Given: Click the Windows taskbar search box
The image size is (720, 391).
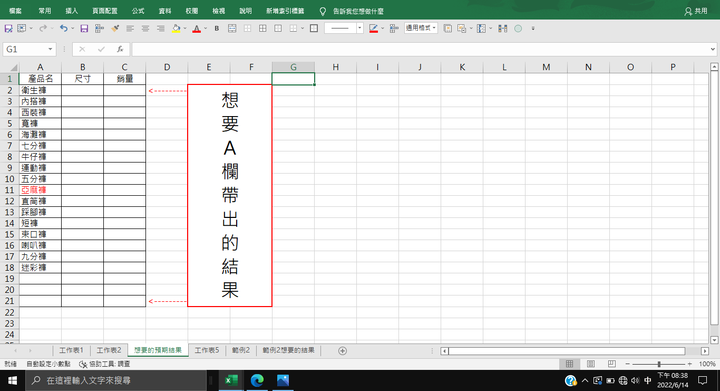Looking at the screenshot, I should [x=116, y=380].
